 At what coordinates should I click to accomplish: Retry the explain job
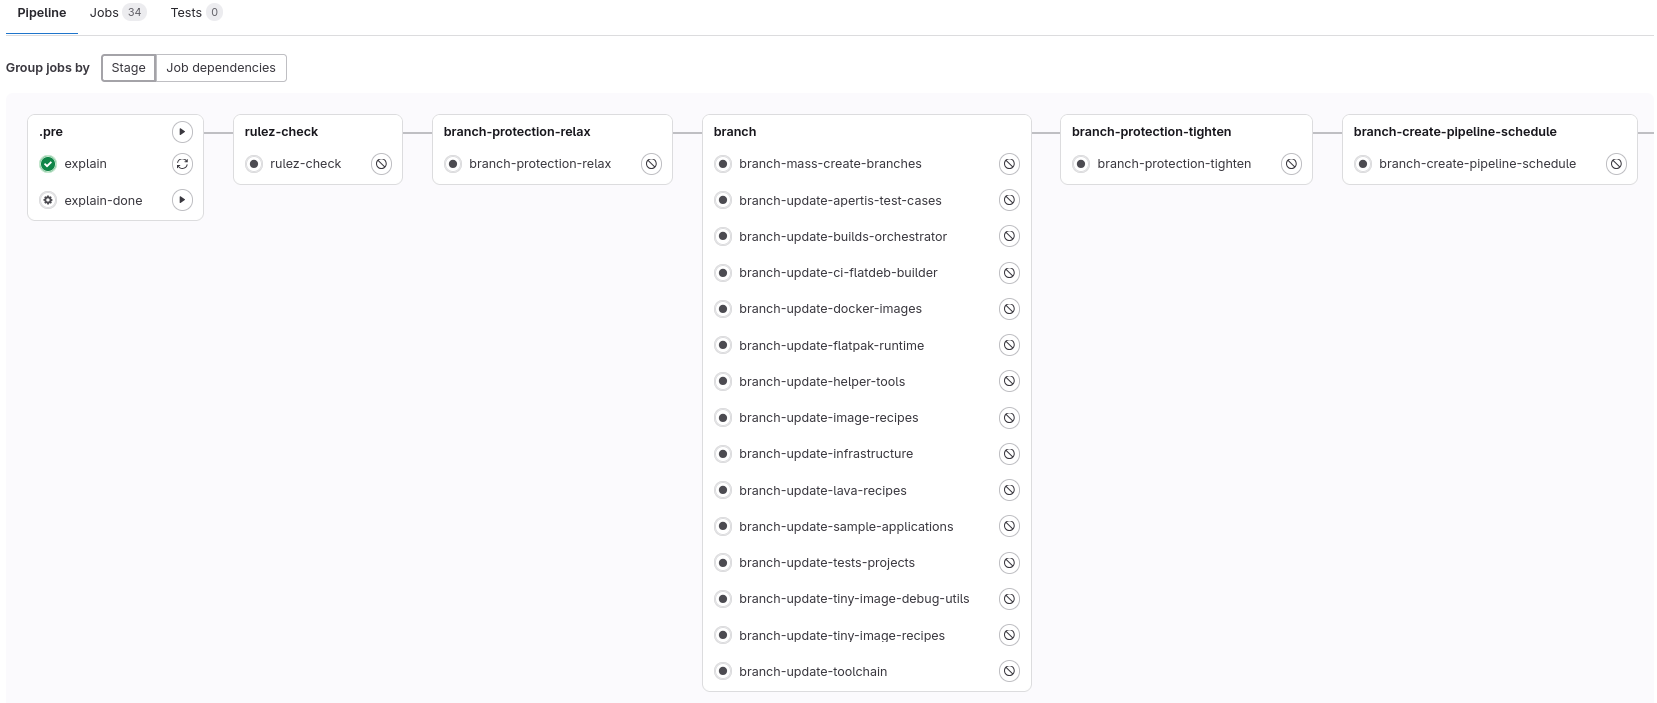182,164
